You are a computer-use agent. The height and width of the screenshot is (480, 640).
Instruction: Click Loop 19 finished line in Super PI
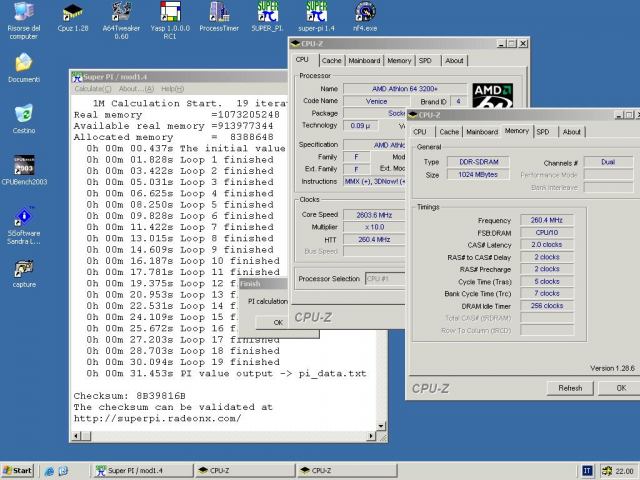point(183,362)
